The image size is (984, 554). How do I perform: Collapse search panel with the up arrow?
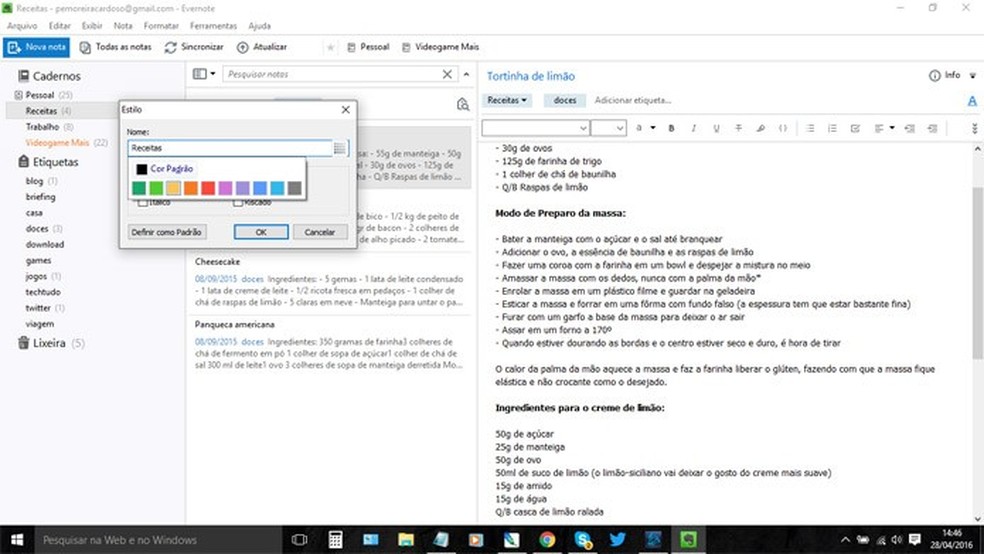466,74
